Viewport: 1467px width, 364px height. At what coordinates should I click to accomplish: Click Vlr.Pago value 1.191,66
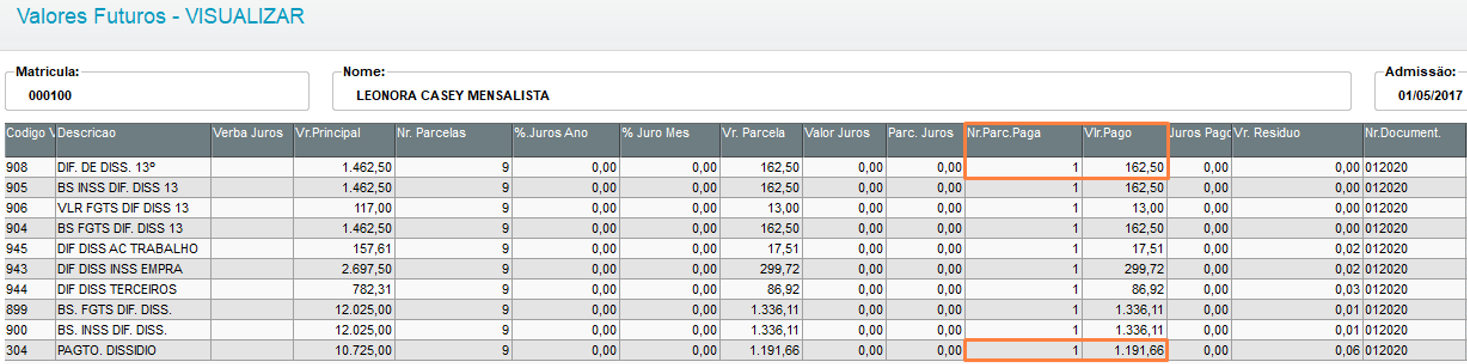click(x=1124, y=351)
